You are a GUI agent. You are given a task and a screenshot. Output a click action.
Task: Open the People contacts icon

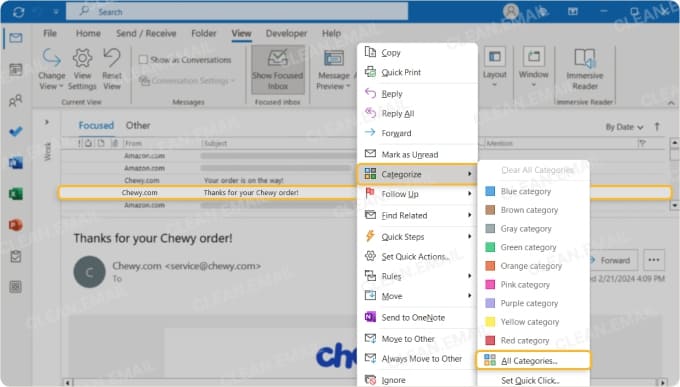click(16, 101)
